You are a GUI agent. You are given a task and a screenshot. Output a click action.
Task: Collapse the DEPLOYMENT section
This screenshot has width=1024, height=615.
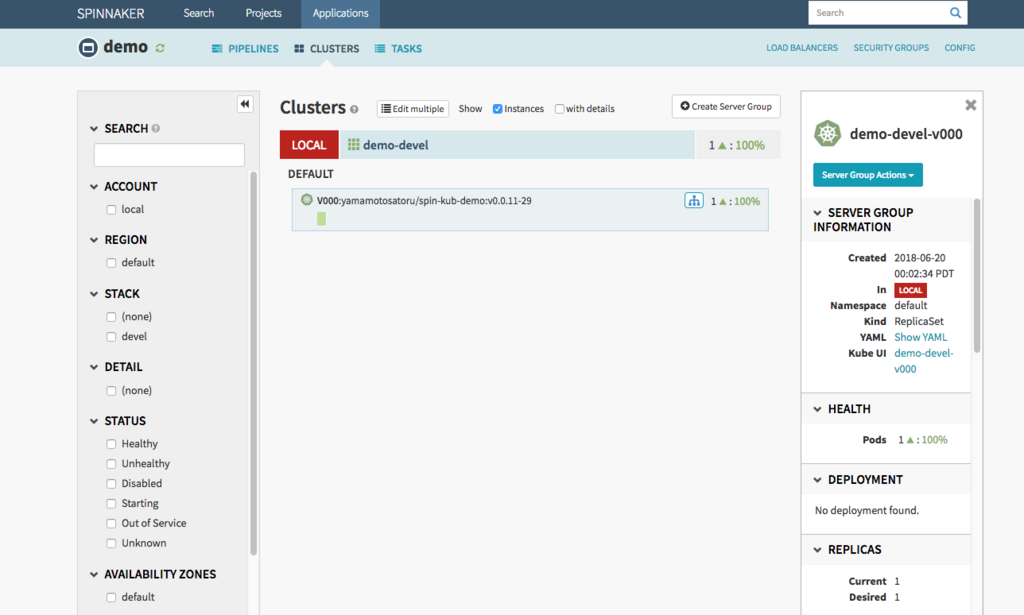pyautogui.click(x=818, y=480)
